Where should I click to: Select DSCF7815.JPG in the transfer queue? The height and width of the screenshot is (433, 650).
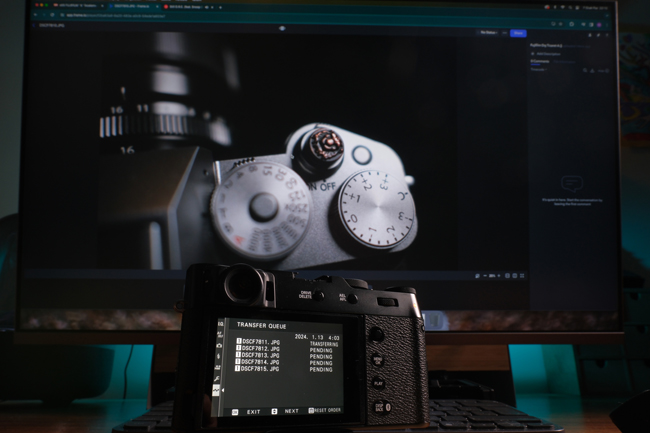[258, 369]
